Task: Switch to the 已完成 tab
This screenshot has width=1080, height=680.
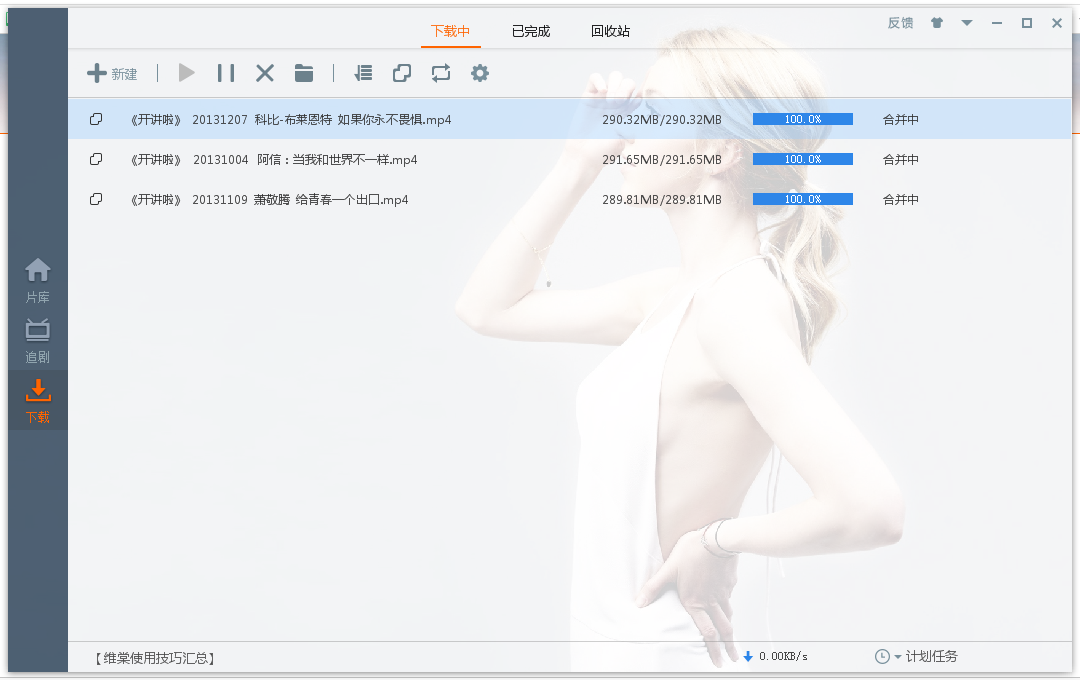Action: [531, 31]
